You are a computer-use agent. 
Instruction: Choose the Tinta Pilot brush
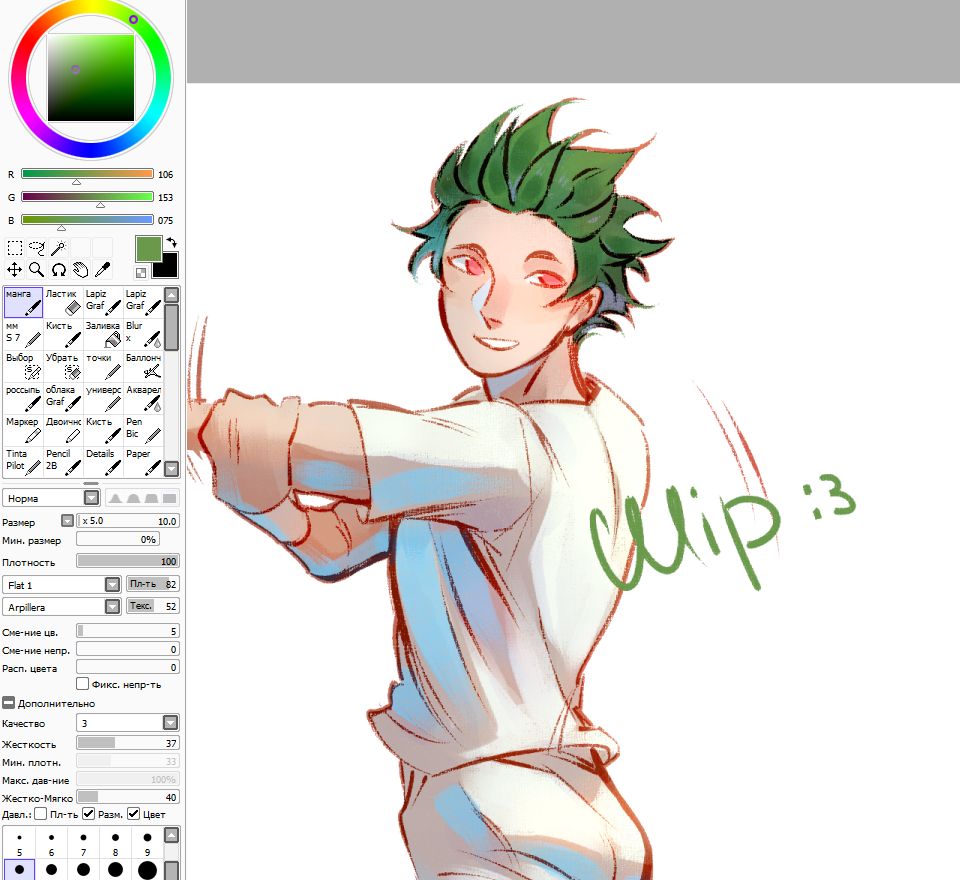coord(23,462)
